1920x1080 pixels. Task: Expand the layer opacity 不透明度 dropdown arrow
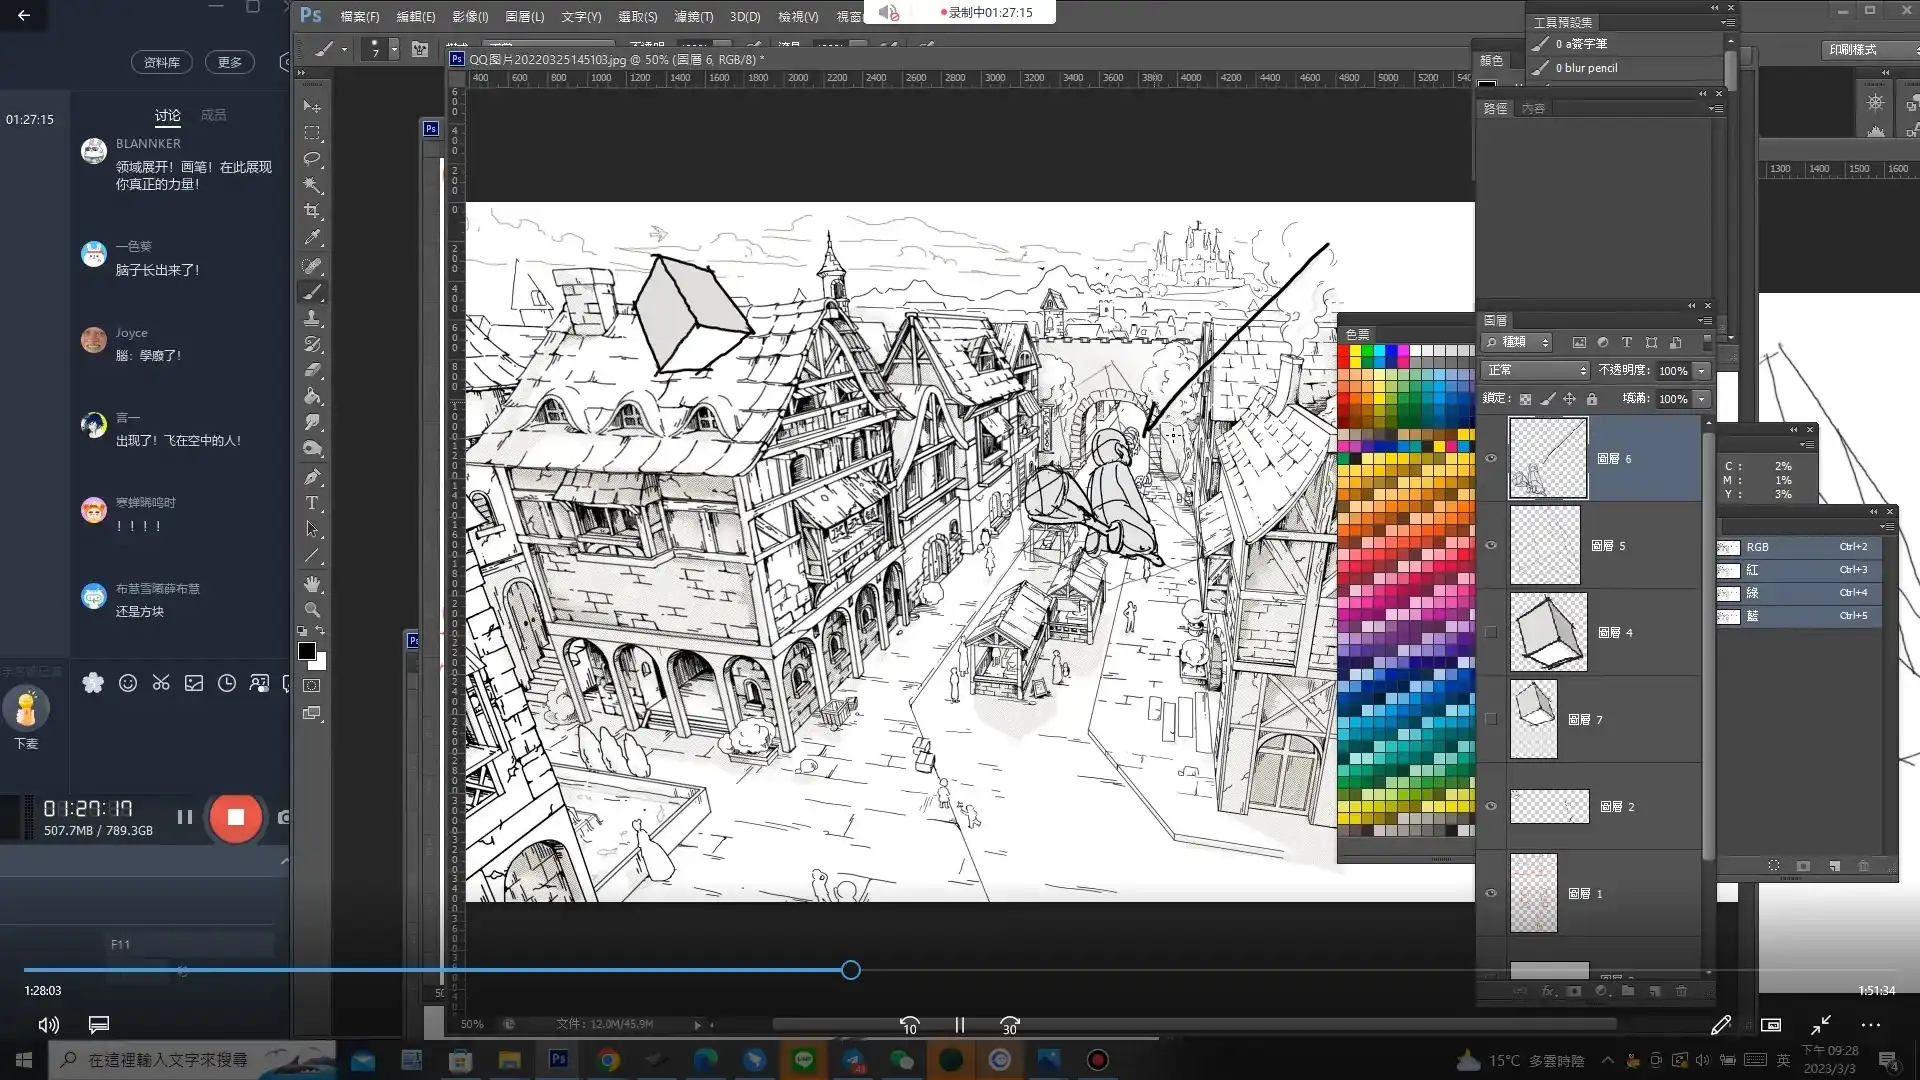(1701, 371)
